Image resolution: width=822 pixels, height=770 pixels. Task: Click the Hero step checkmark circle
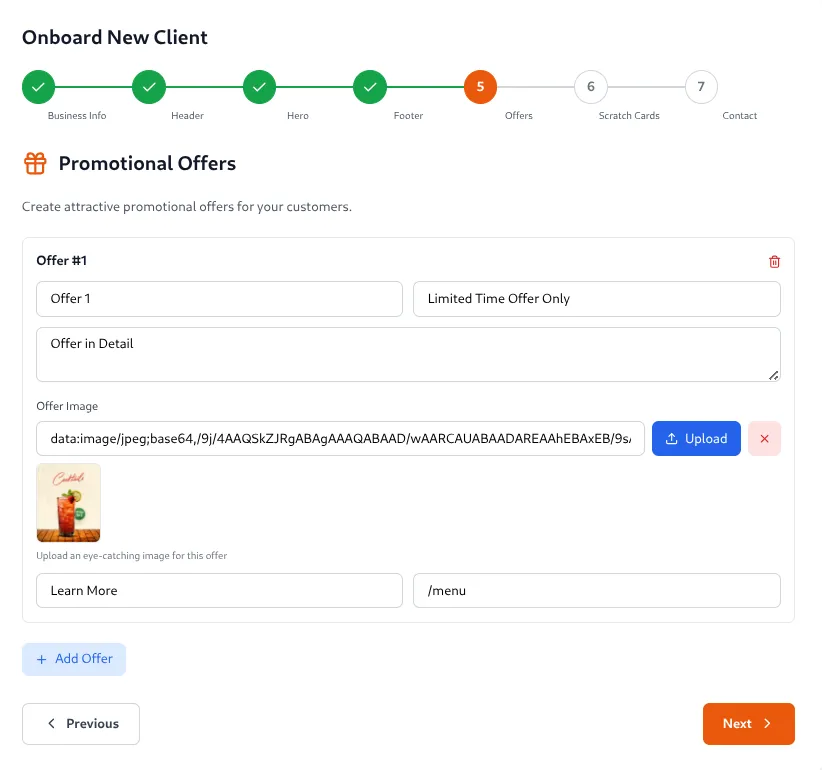click(x=259, y=87)
